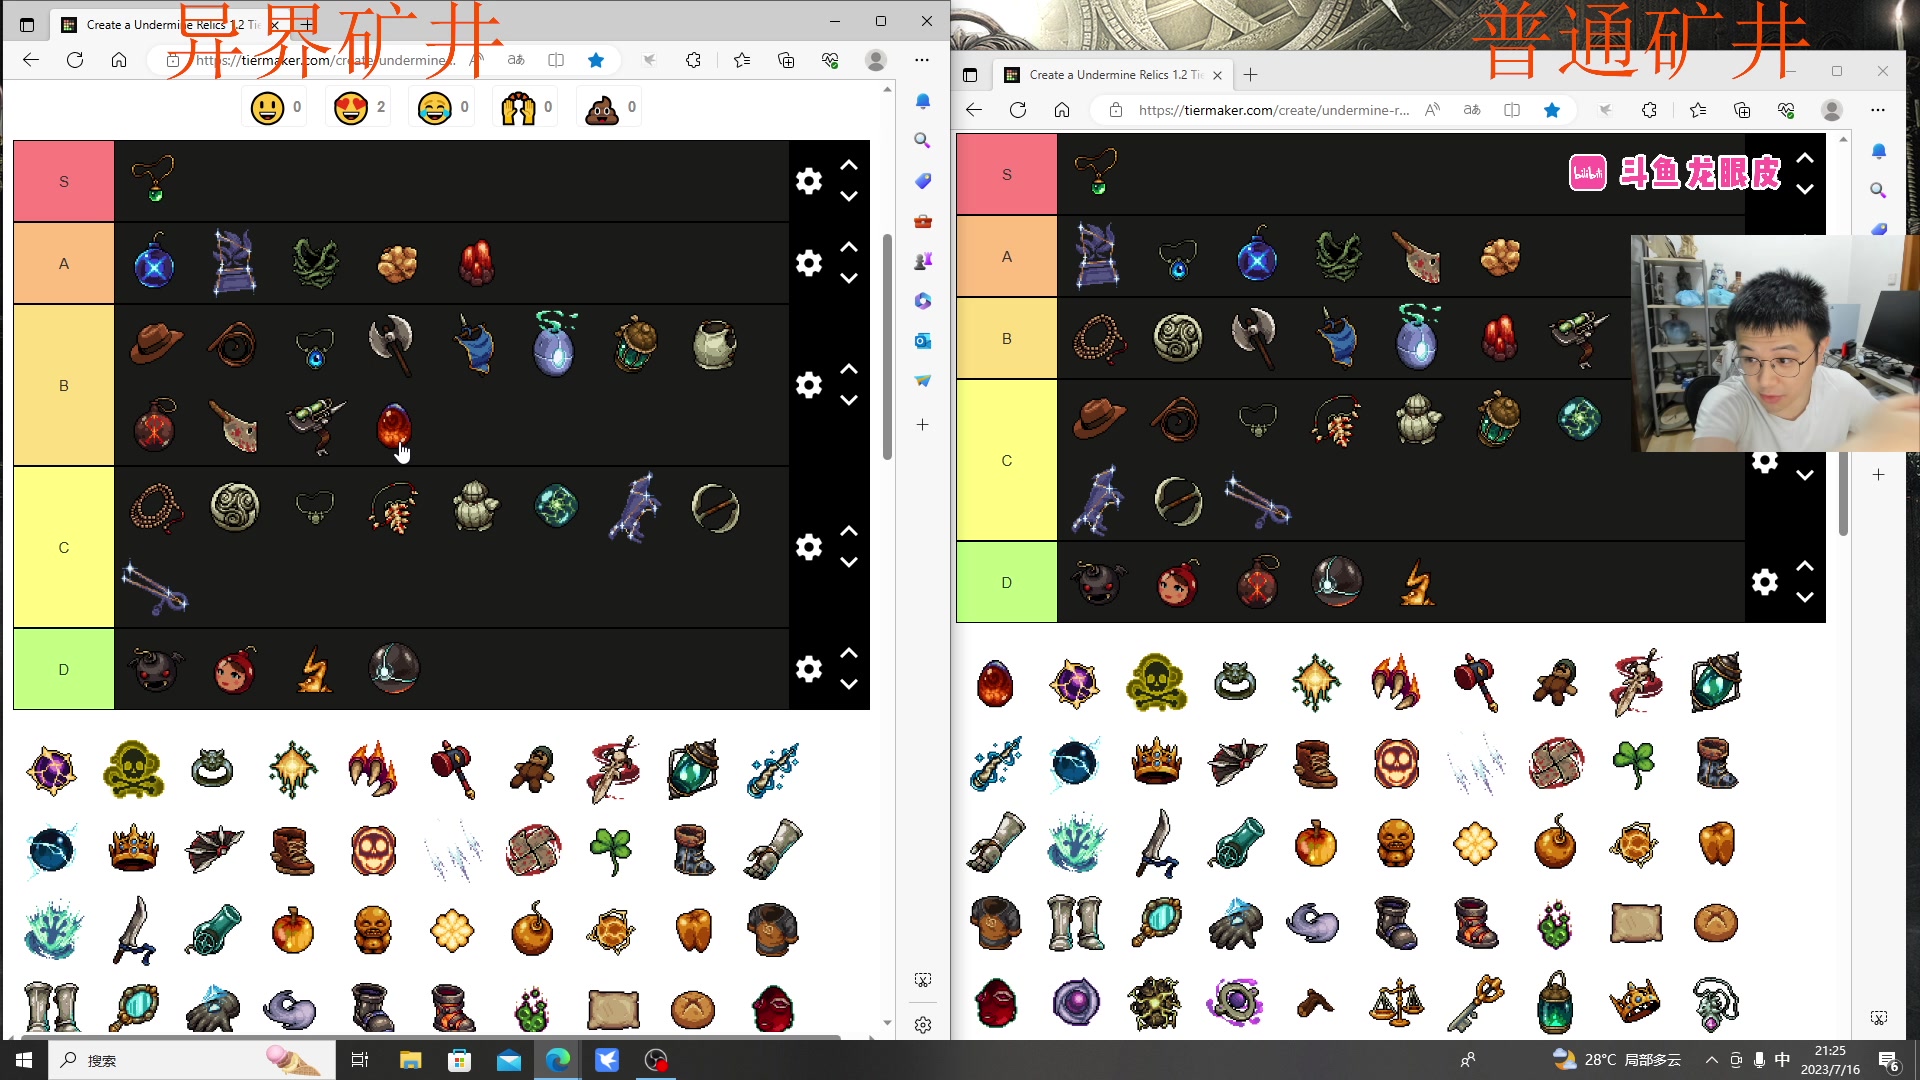Open Extensions in left browser toolbar
This screenshot has width=1920, height=1080.
coord(694,60)
